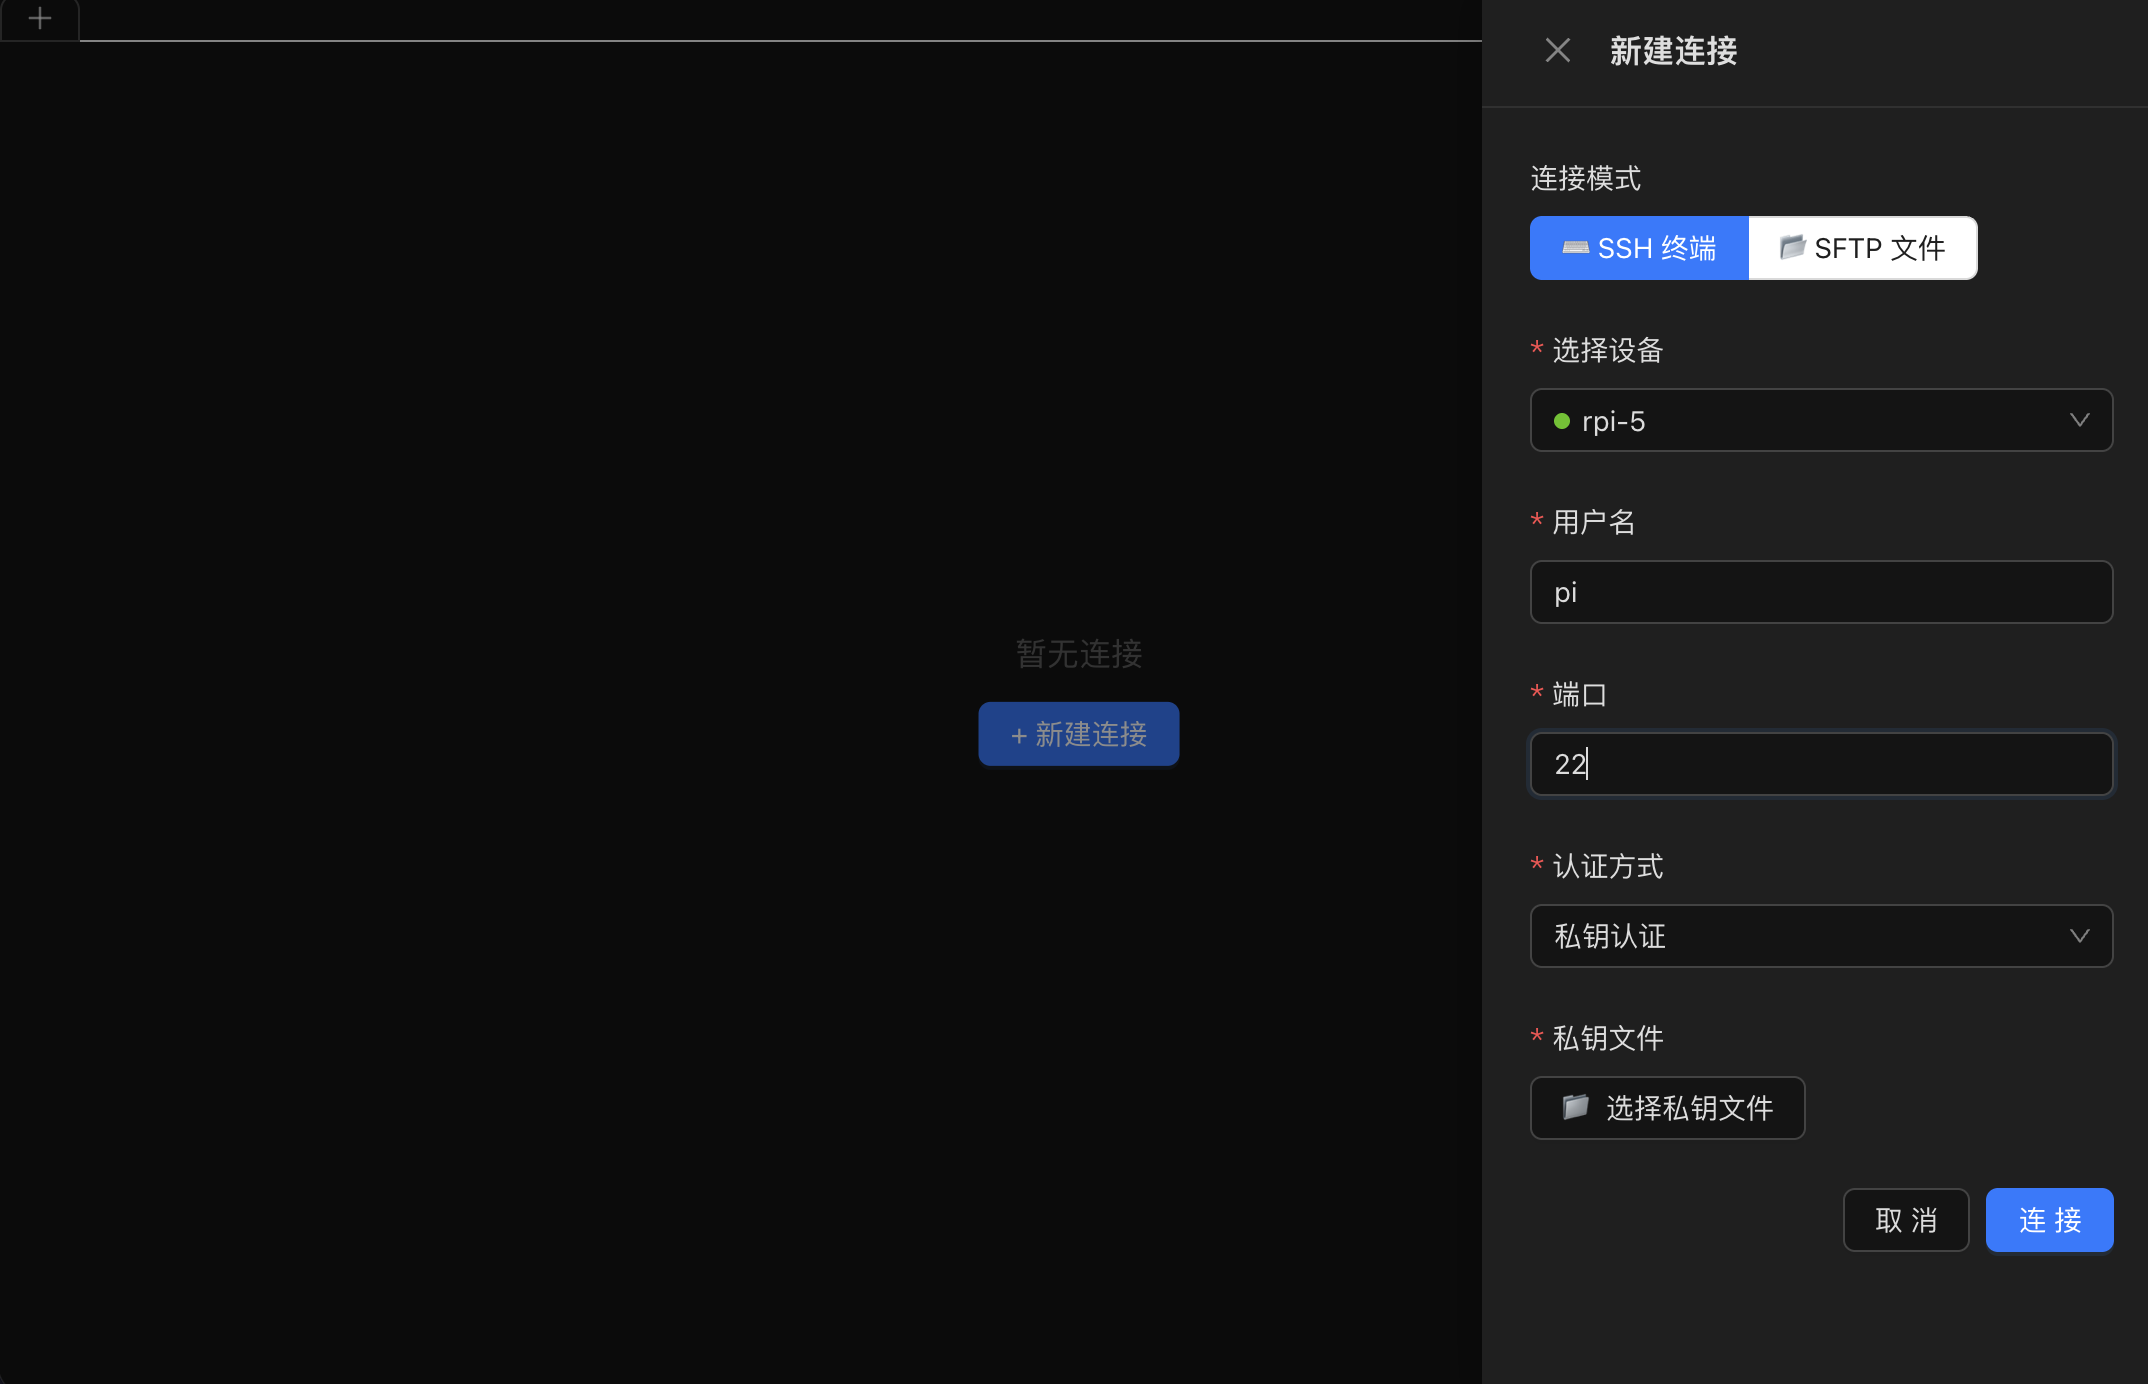Click the chevron icon on the 认证方式 selector
This screenshot has height=1384, width=2148.
click(x=2080, y=936)
